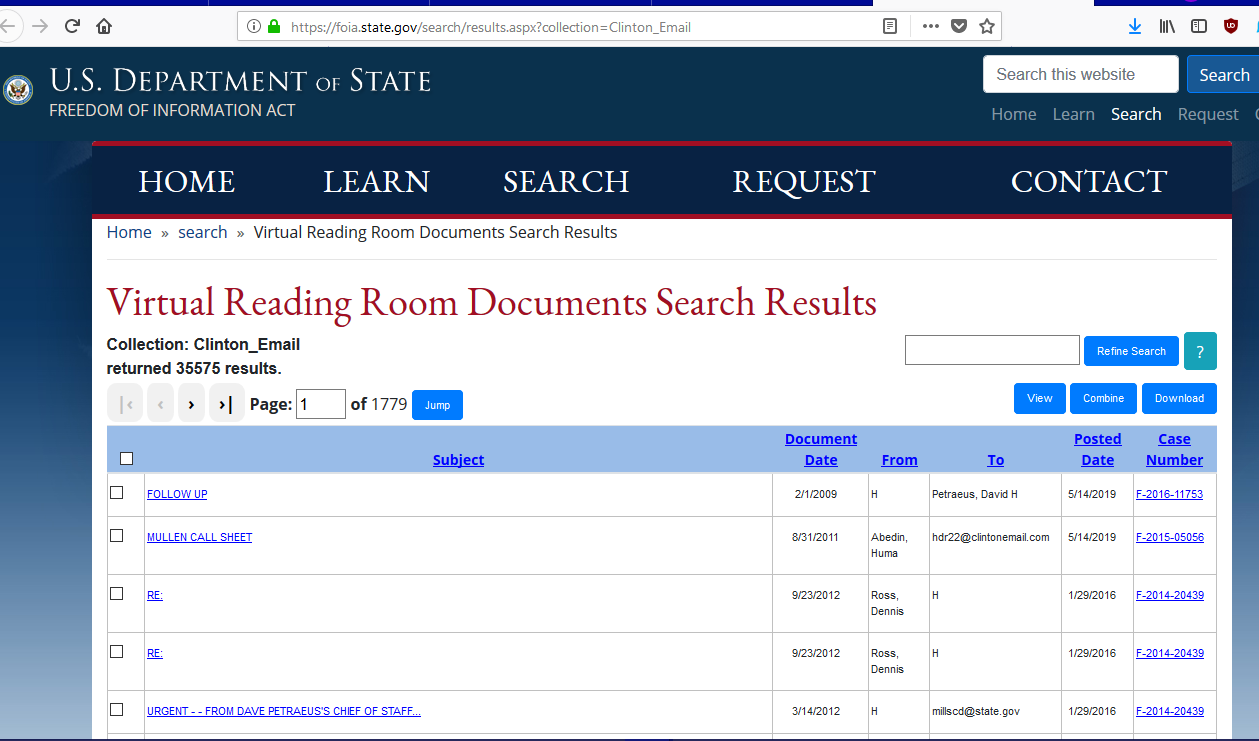Sort results by Document Date column

click(821, 449)
